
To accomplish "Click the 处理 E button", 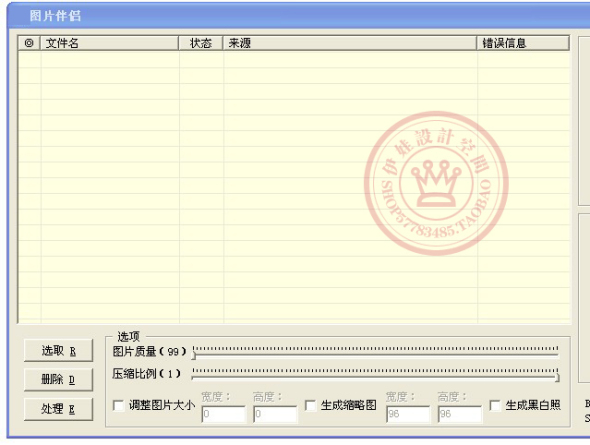I will tap(58, 409).
